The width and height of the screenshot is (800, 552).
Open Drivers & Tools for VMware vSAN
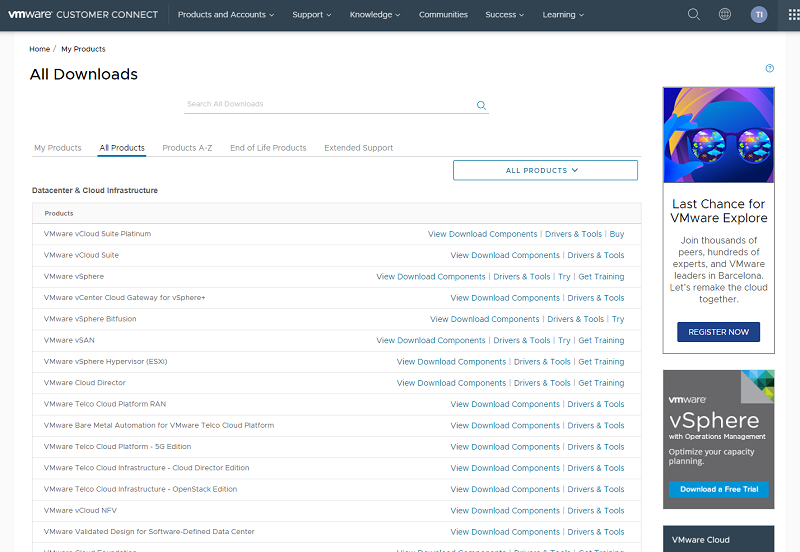(522, 340)
